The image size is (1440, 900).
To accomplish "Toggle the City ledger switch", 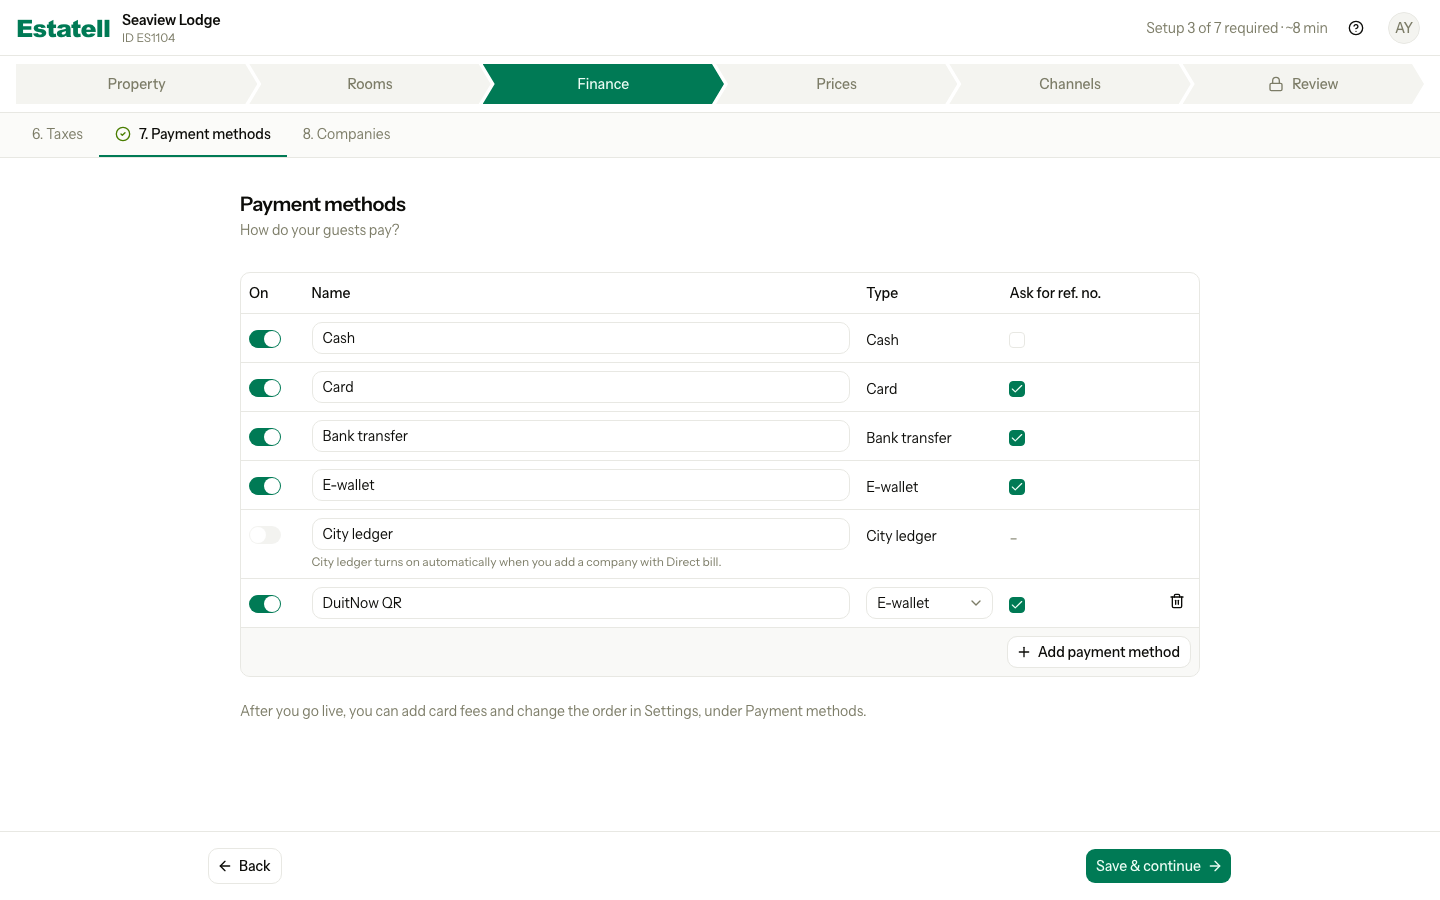I will (x=265, y=535).
